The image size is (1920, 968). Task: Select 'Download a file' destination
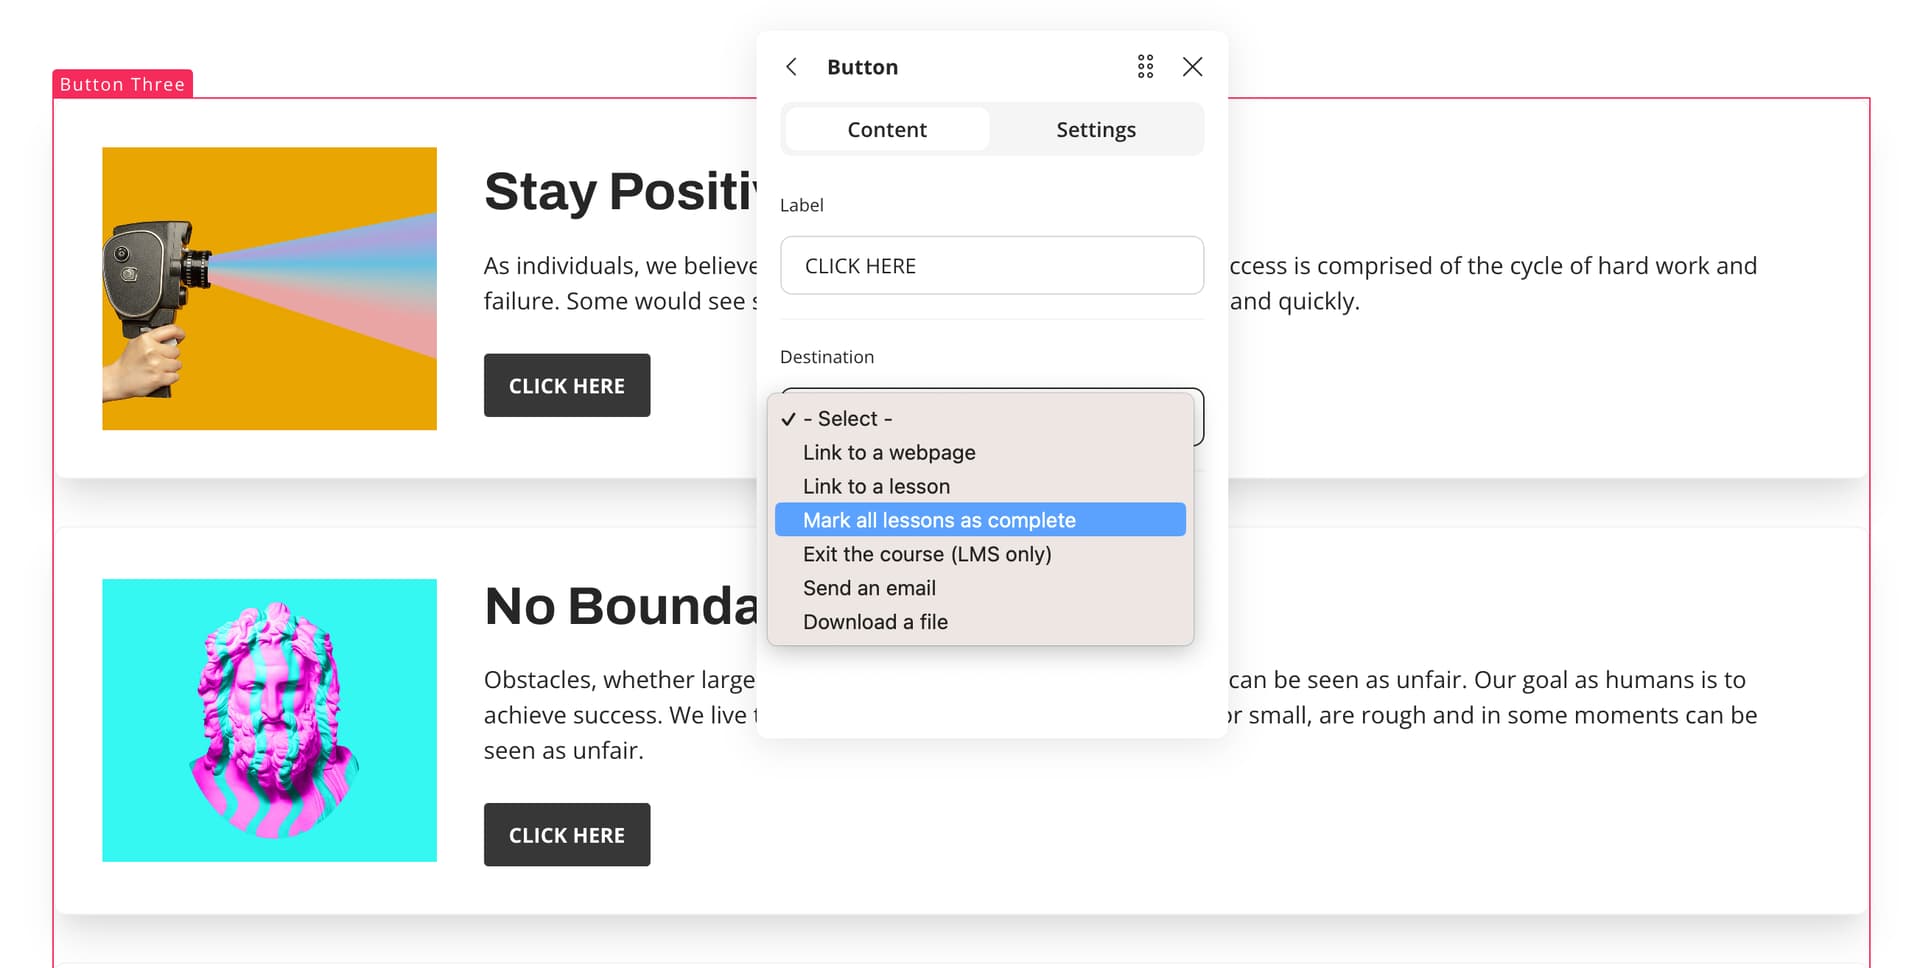tap(875, 622)
